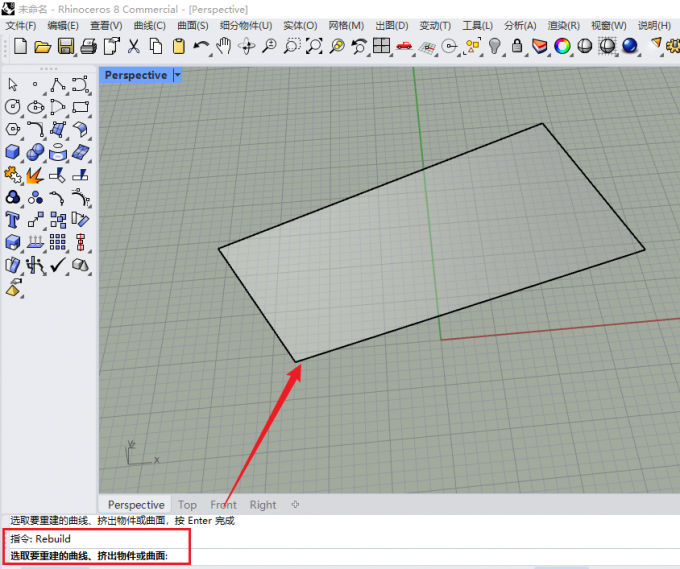The width and height of the screenshot is (680, 569).
Task: Print using the printer icon
Action: click(x=88, y=46)
